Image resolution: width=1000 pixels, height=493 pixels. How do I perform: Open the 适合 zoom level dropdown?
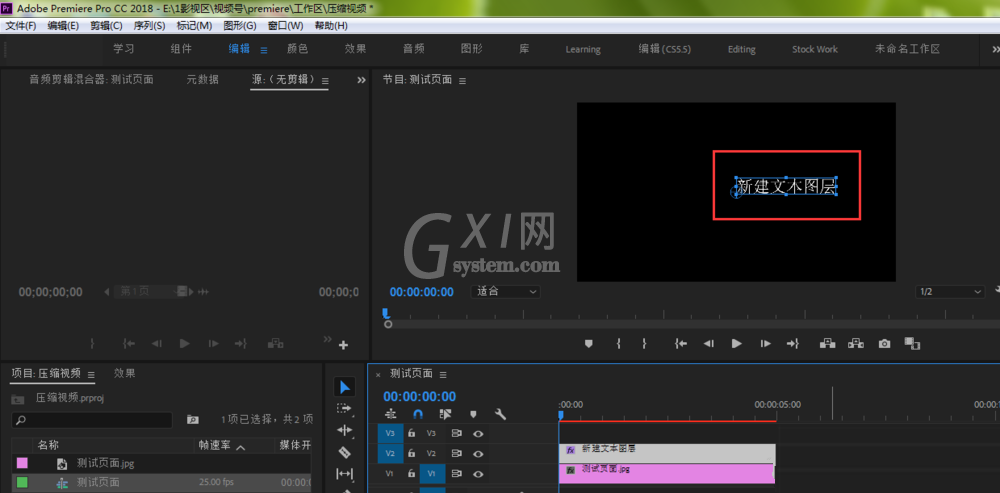point(506,291)
